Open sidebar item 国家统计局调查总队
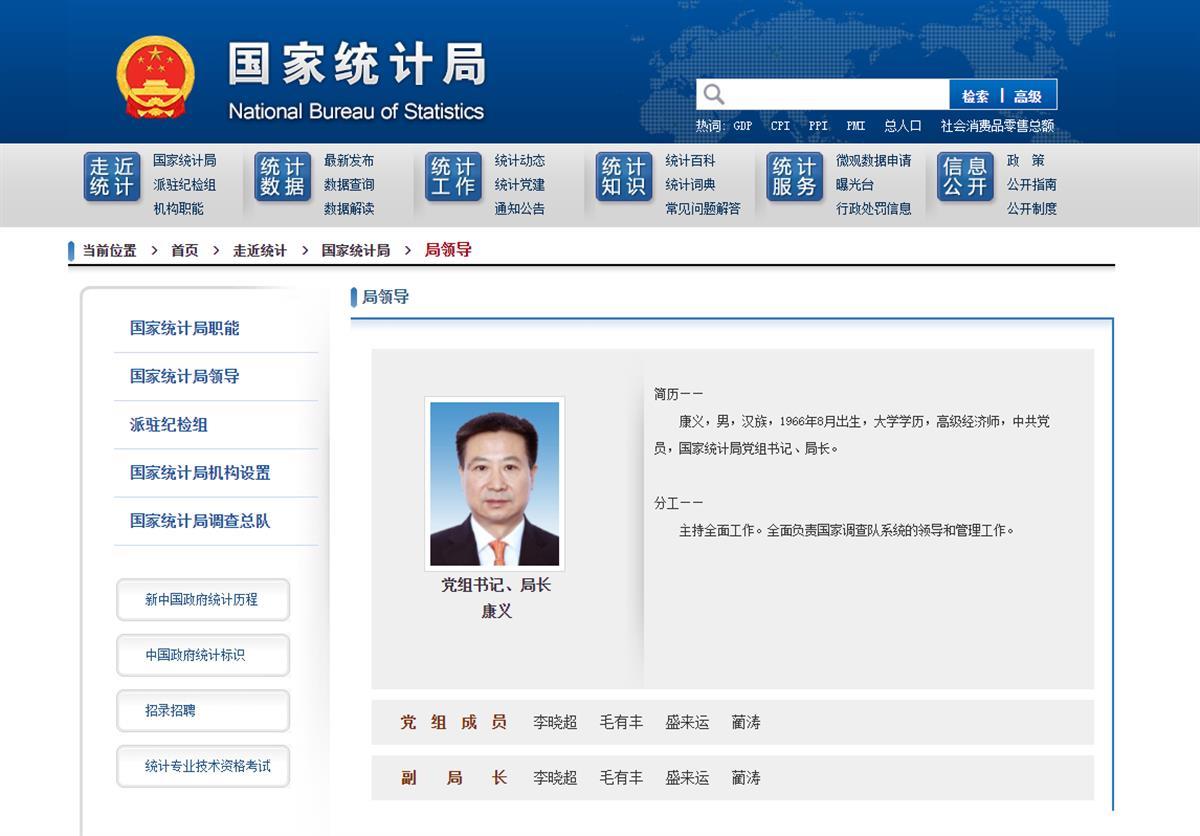This screenshot has height=836, width=1200. click(200, 520)
